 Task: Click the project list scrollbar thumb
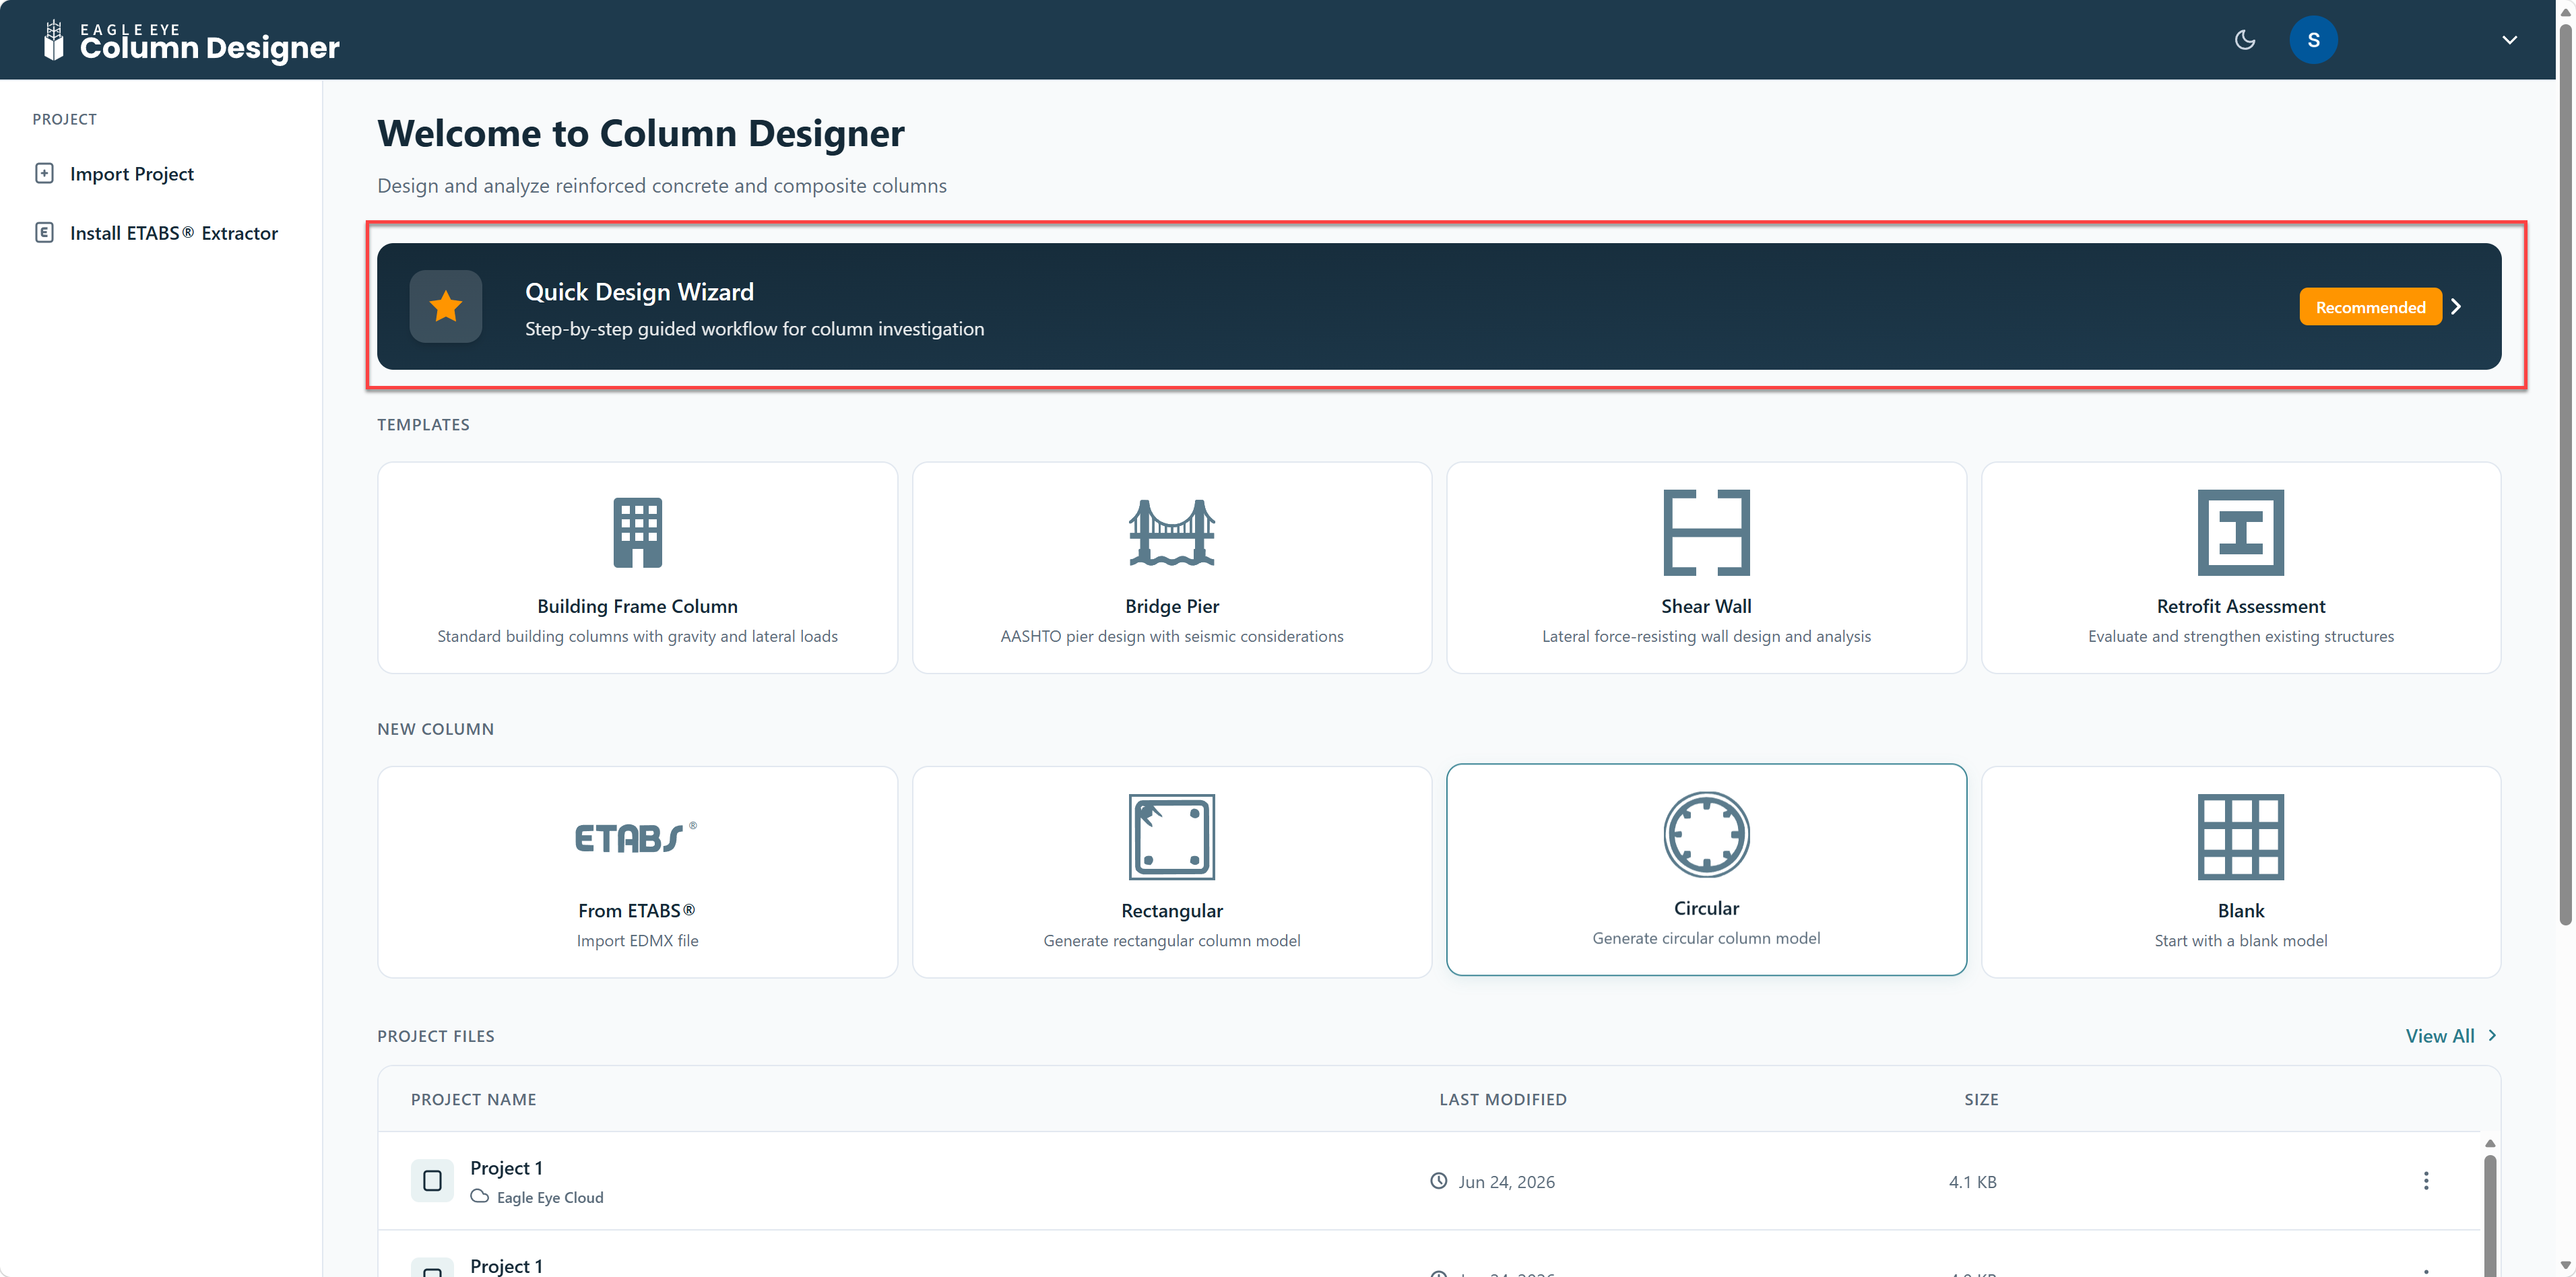2489,1214
